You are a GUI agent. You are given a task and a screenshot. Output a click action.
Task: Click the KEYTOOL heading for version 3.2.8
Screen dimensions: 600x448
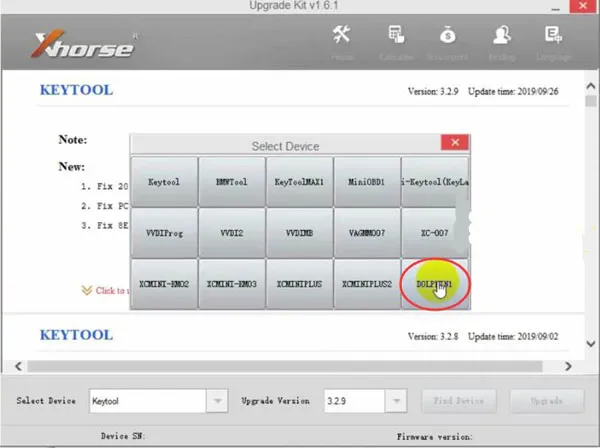tap(77, 335)
